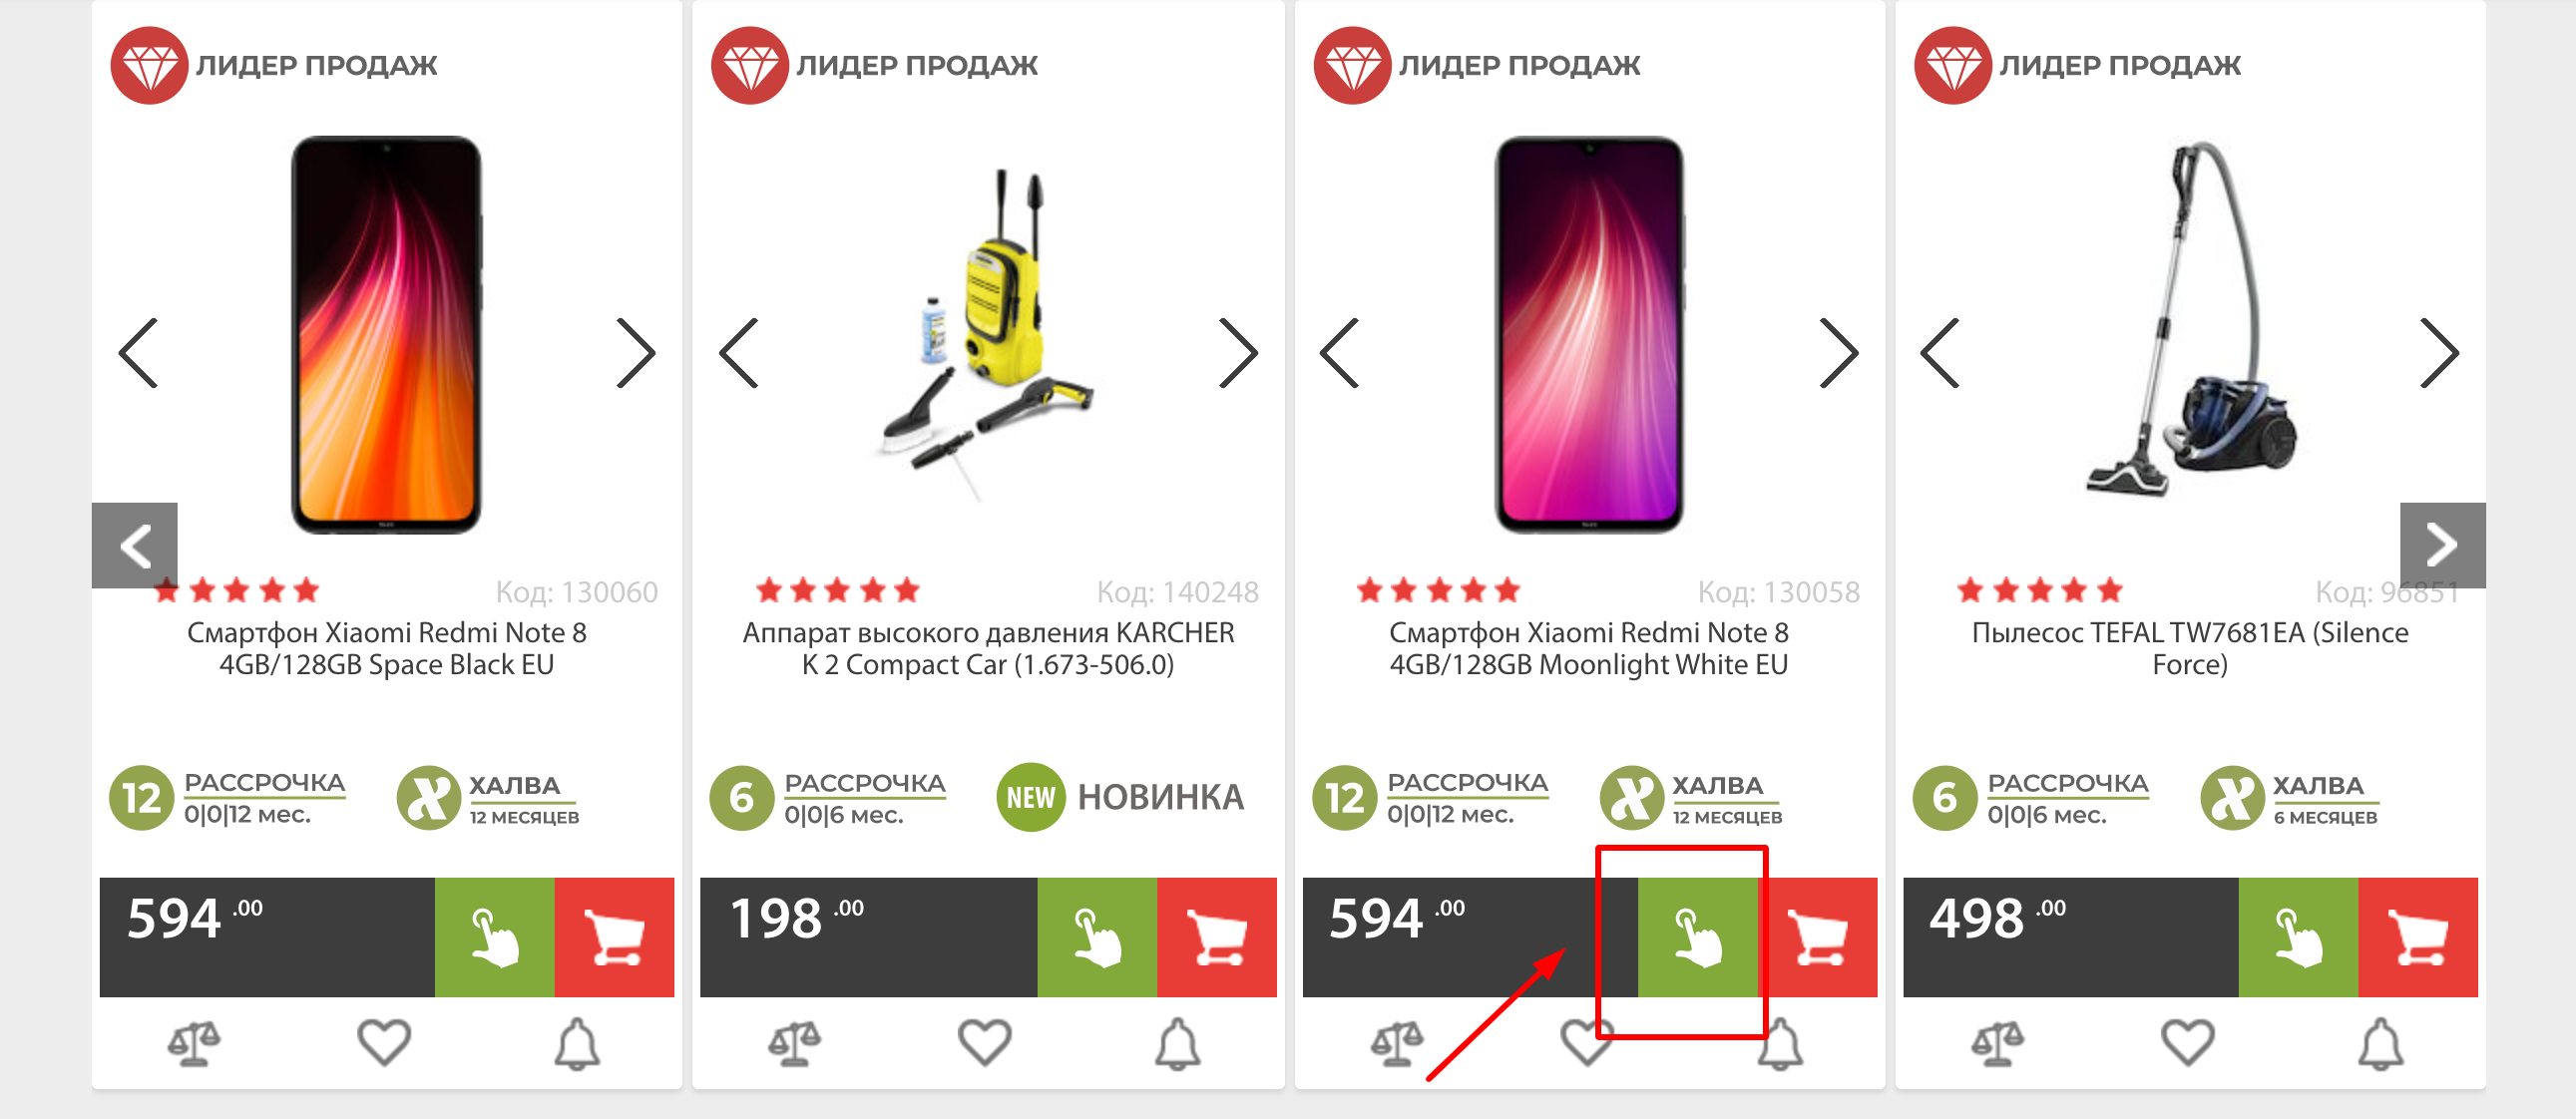Screen dimensions: 2576x1119
Task: Toggle heart wishlist for TEFAL vacuum
Action: 2188,1042
